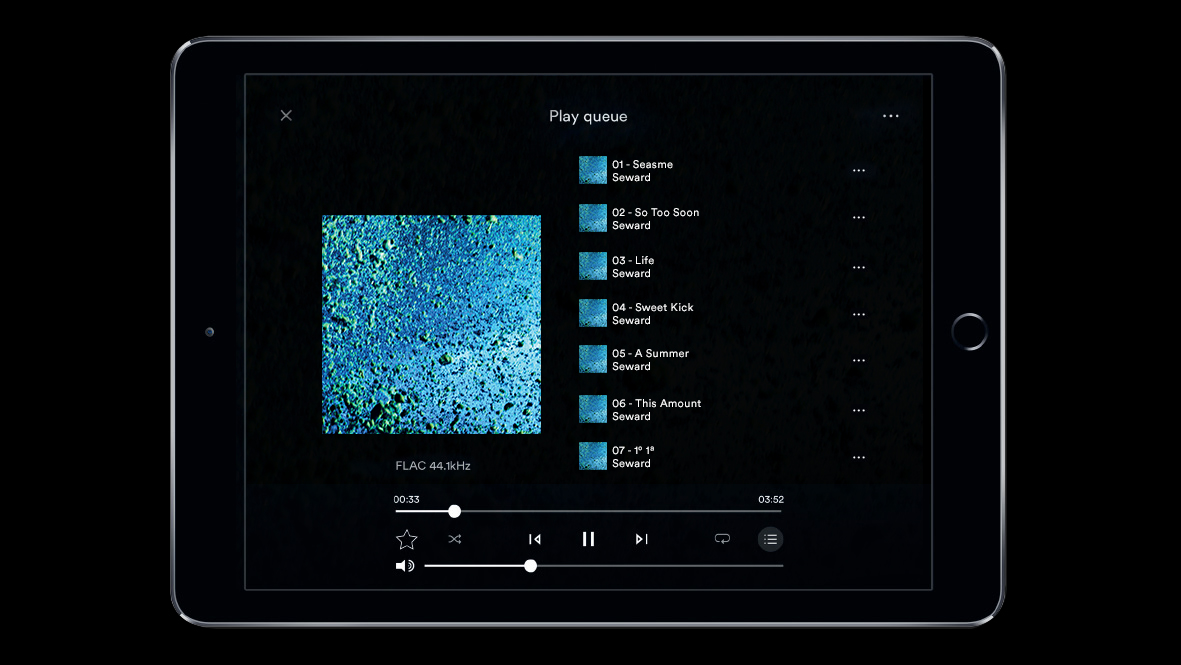Image resolution: width=1181 pixels, height=665 pixels.
Task: Open options for the track Seasme
Action: 858,170
